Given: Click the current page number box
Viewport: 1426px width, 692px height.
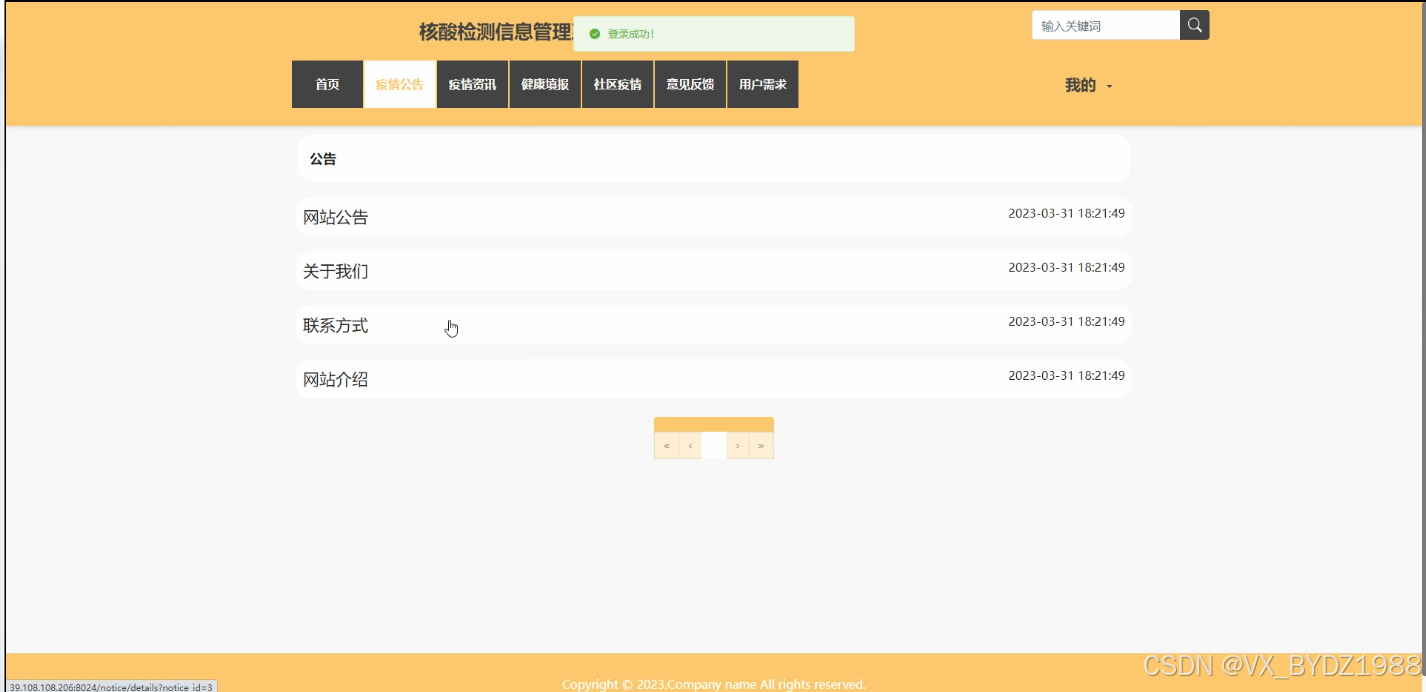Looking at the screenshot, I should [x=714, y=446].
